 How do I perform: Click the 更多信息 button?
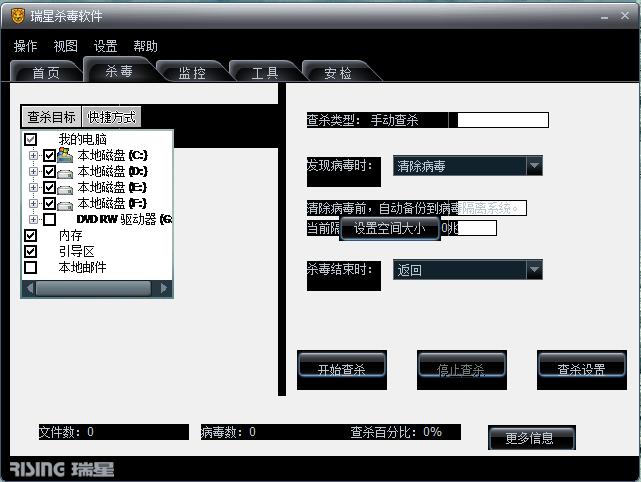[531, 437]
